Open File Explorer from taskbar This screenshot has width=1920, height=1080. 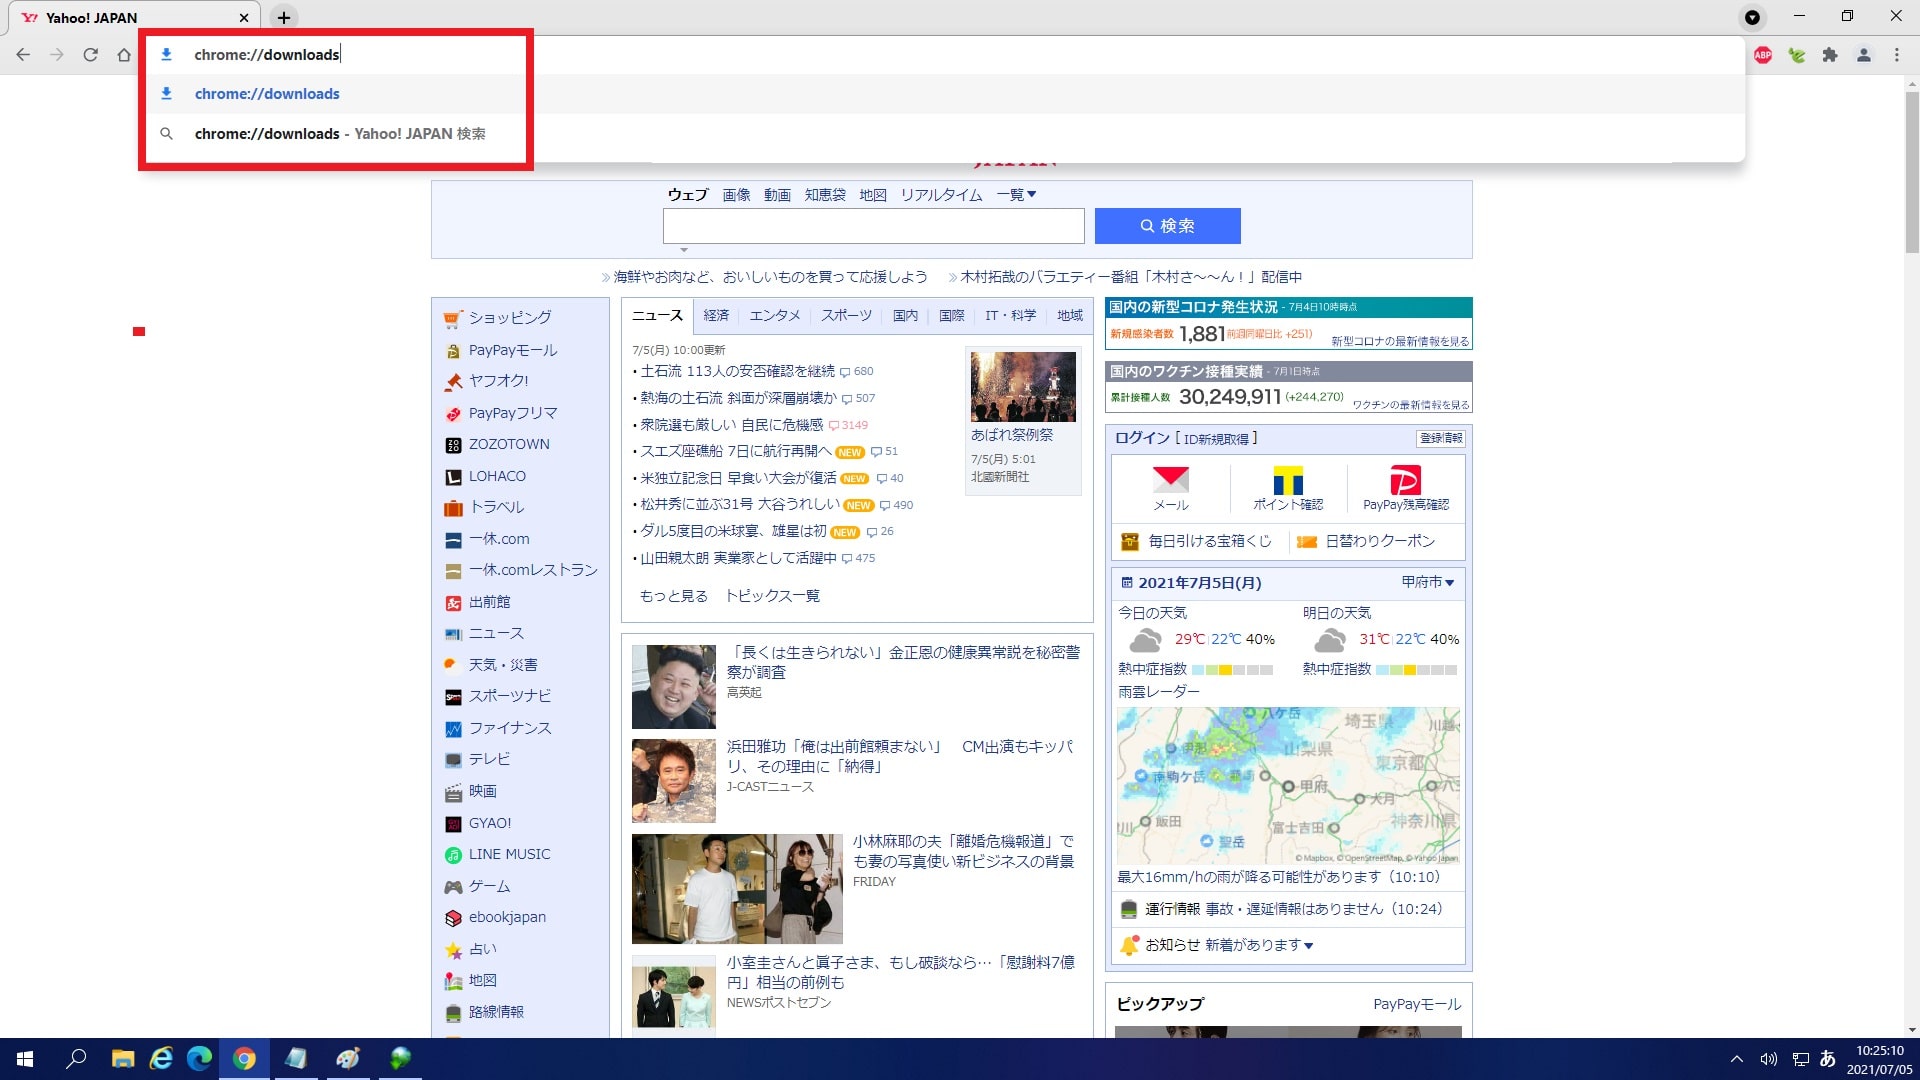click(x=123, y=1059)
